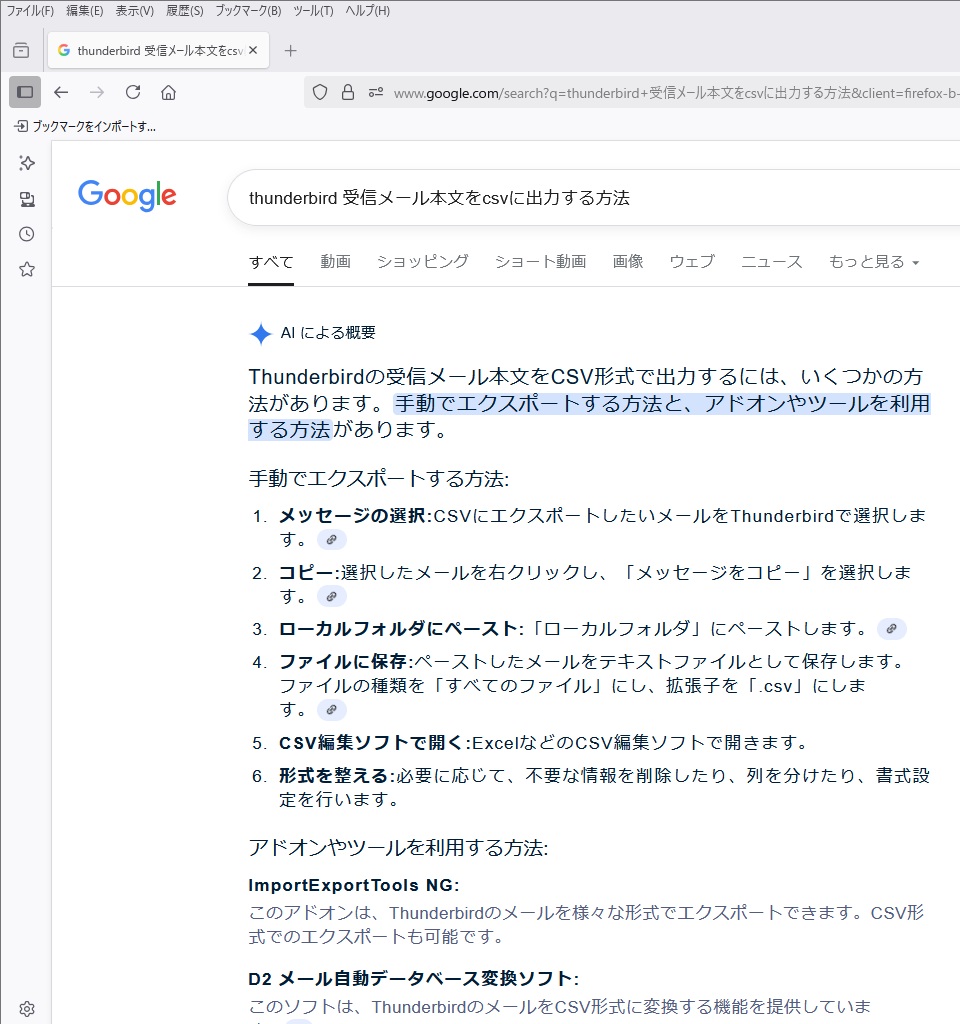
Task: Open a new tab with plus button
Action: tap(291, 50)
